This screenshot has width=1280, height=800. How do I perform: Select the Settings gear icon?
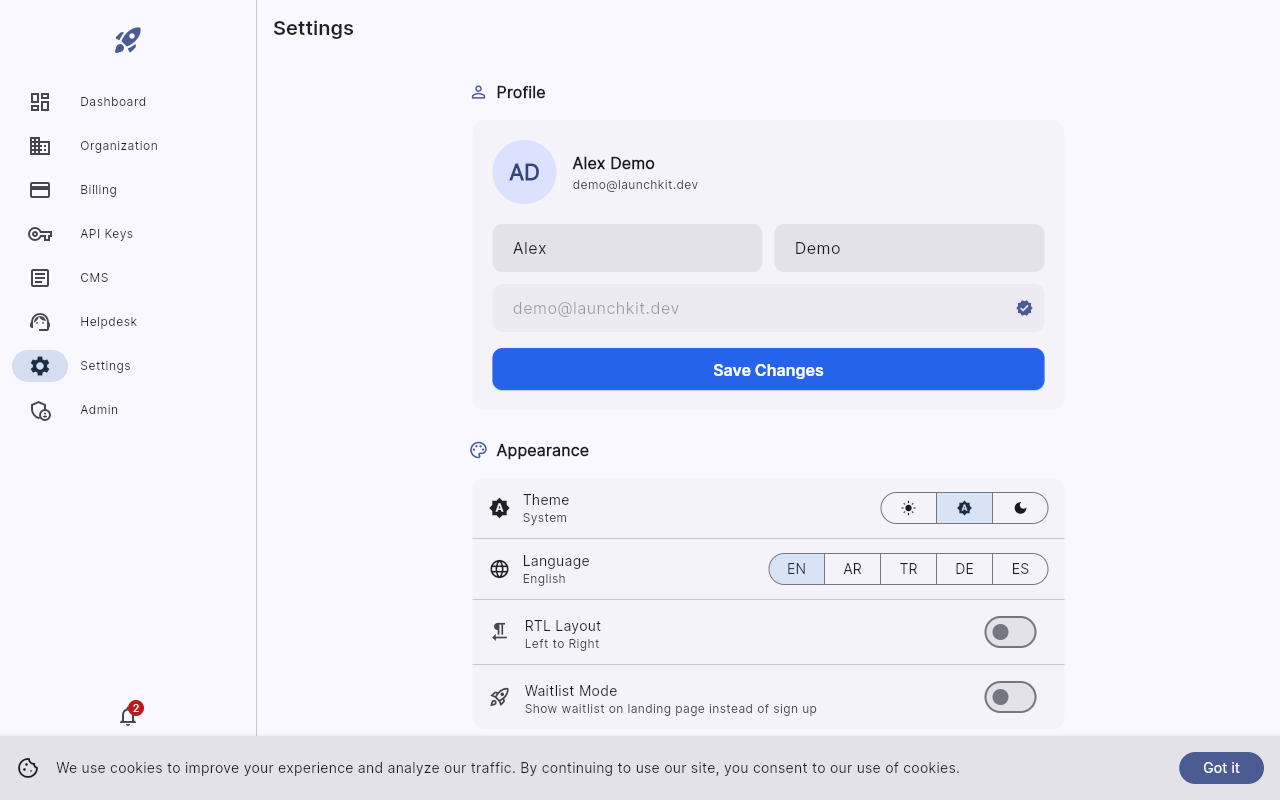(40, 366)
